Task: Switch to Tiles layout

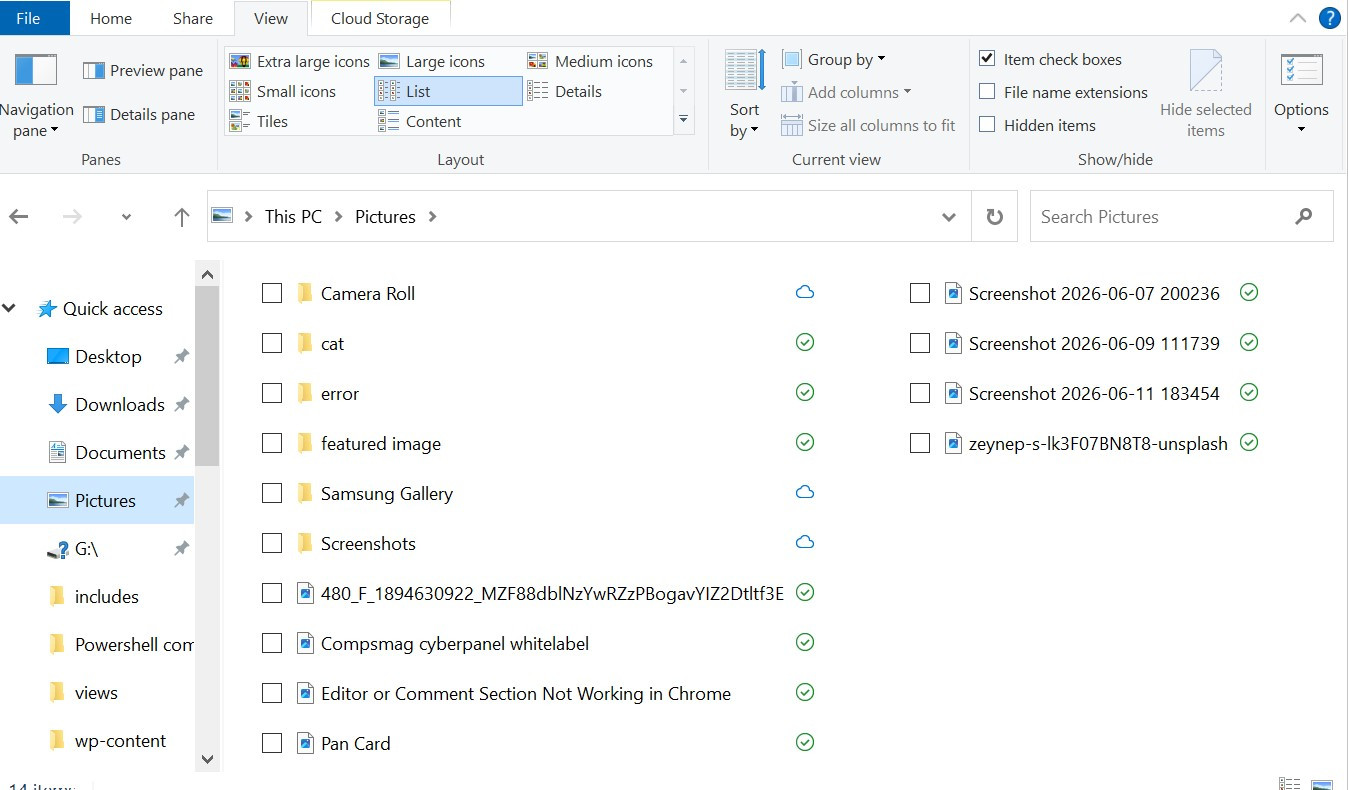Action: pos(259,121)
